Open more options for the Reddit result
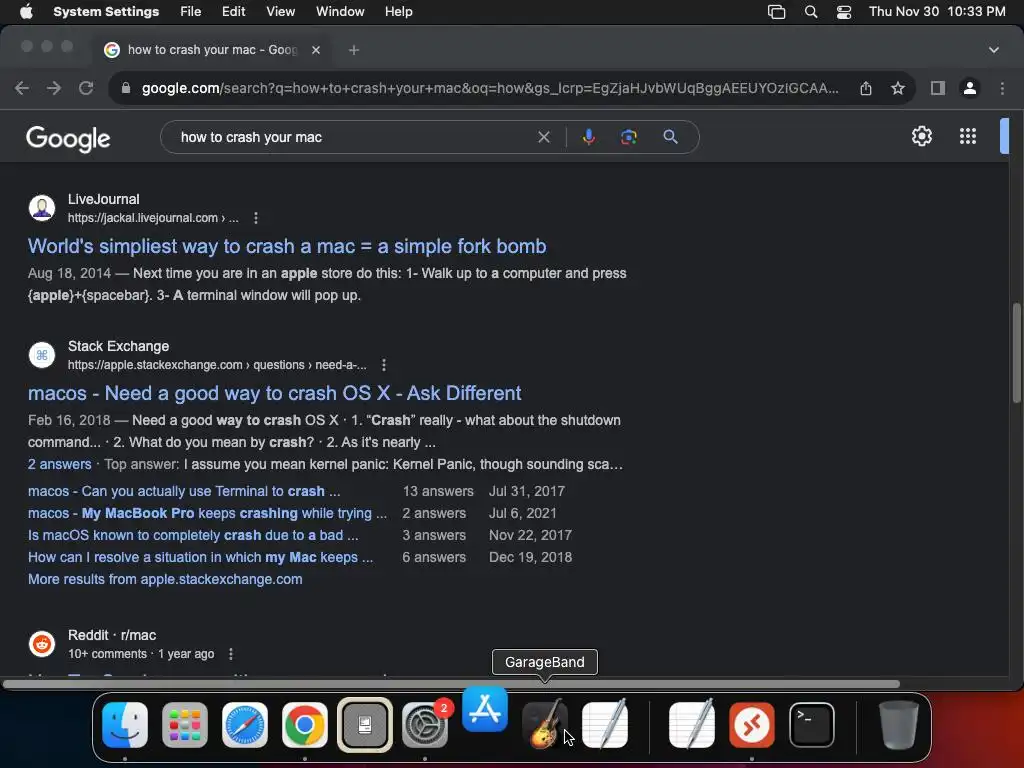 pyautogui.click(x=231, y=654)
